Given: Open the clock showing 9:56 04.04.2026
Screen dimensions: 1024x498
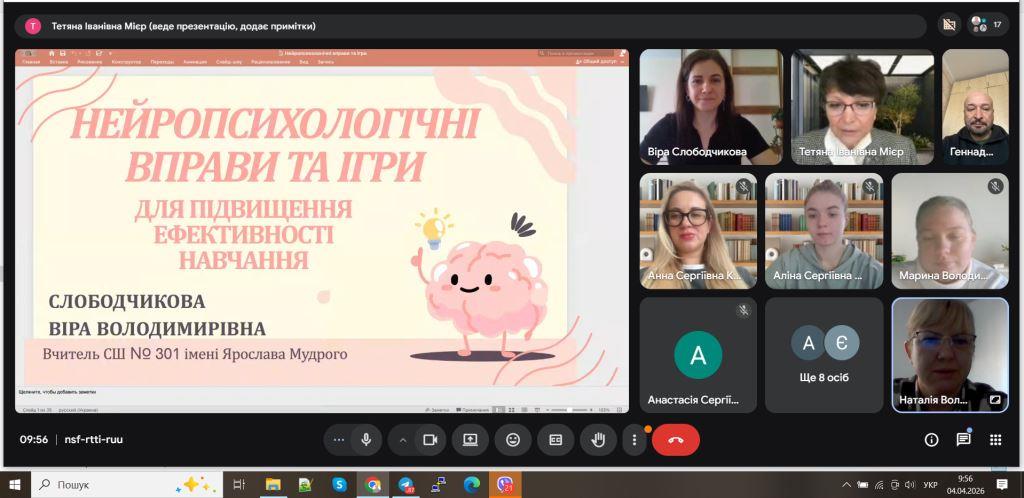Looking at the screenshot, I should click(965, 484).
